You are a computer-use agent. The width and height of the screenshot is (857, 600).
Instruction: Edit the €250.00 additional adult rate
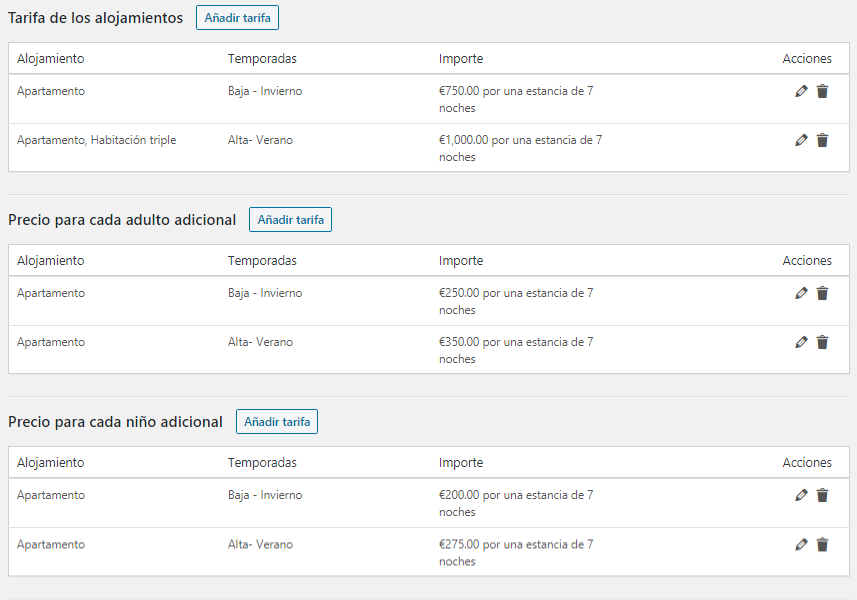click(x=801, y=294)
